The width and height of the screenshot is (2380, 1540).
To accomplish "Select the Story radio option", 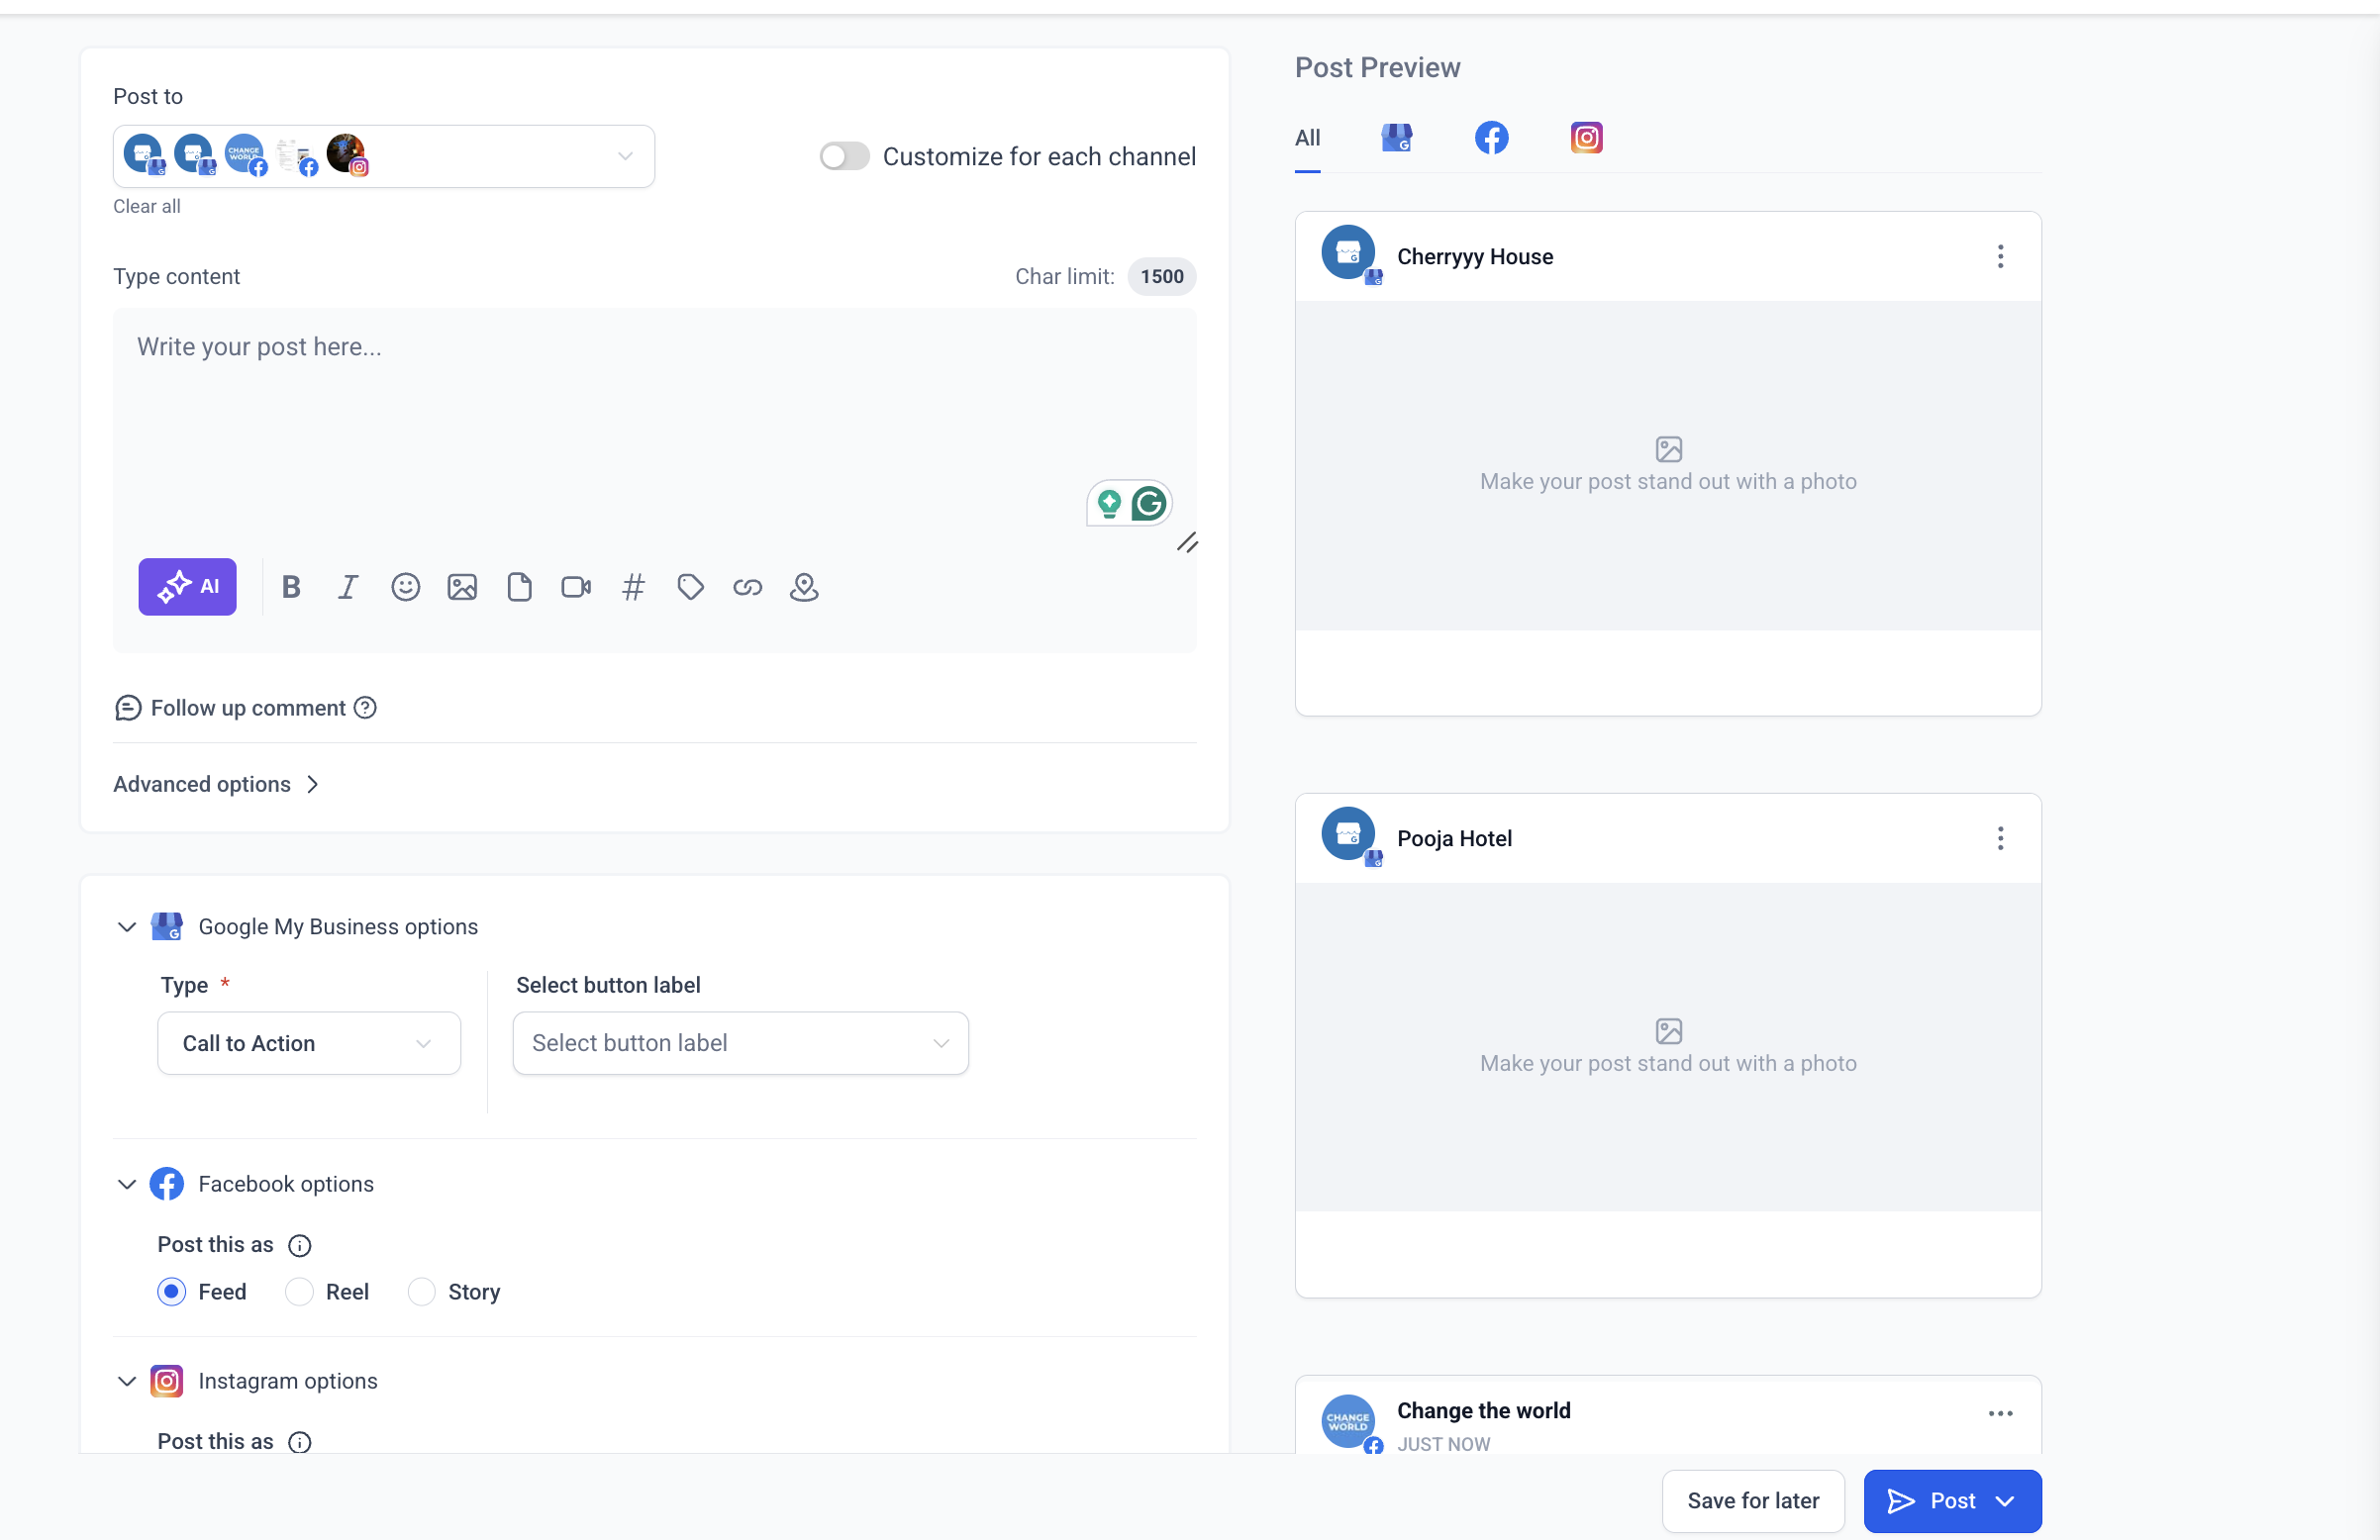I will click(422, 1292).
